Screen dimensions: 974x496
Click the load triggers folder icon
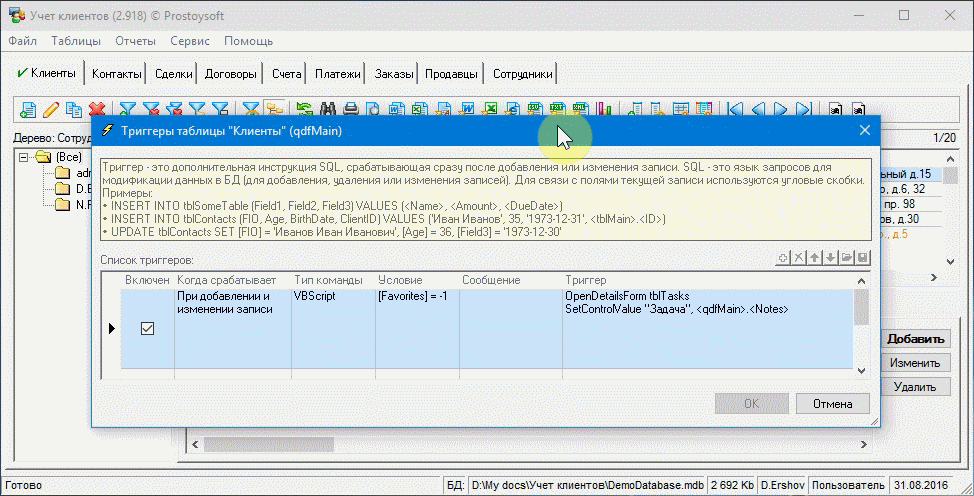pyautogui.click(x=847, y=259)
